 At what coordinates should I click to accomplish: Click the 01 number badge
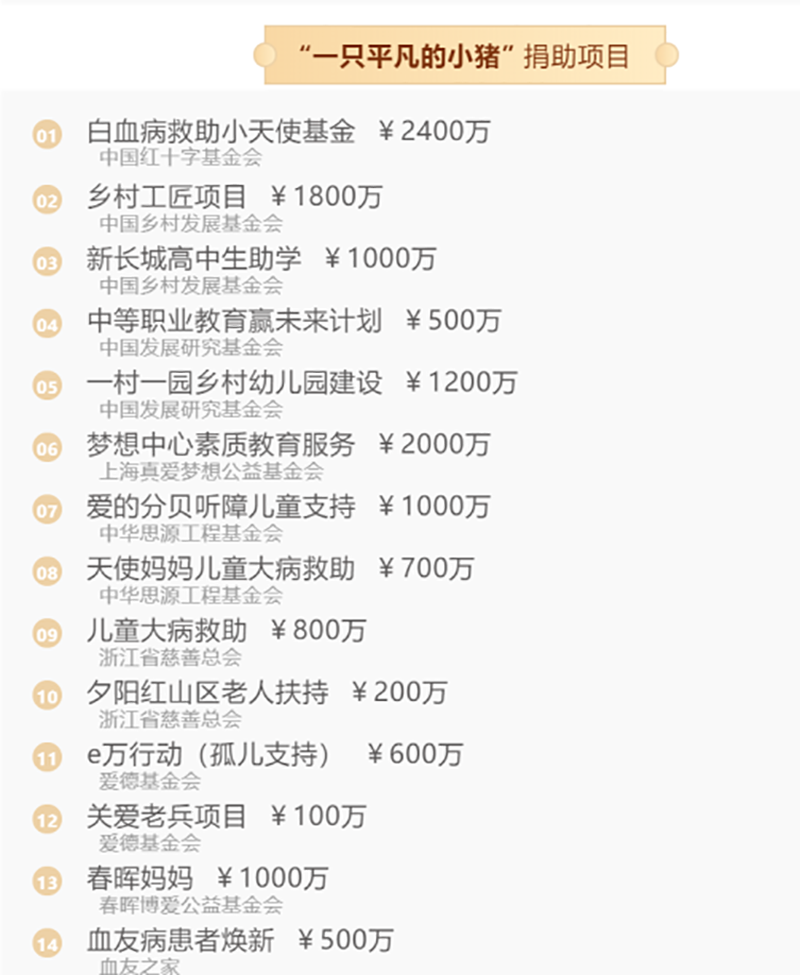(47, 135)
